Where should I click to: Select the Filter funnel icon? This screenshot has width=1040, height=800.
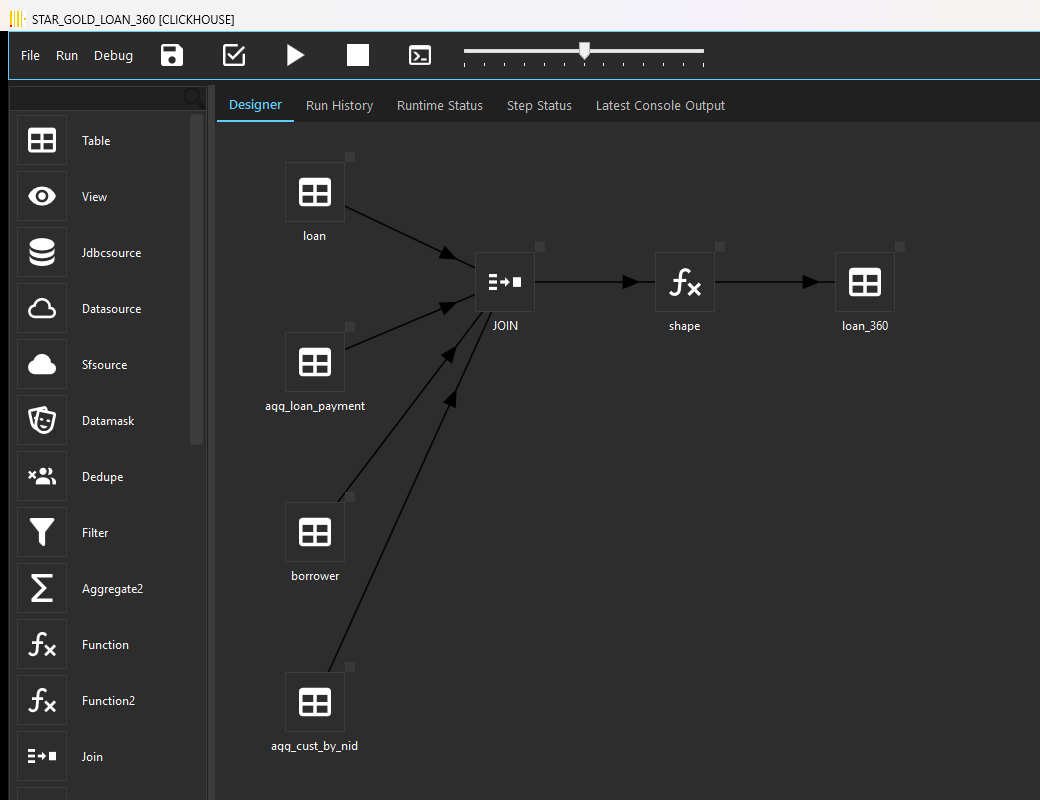[42, 532]
